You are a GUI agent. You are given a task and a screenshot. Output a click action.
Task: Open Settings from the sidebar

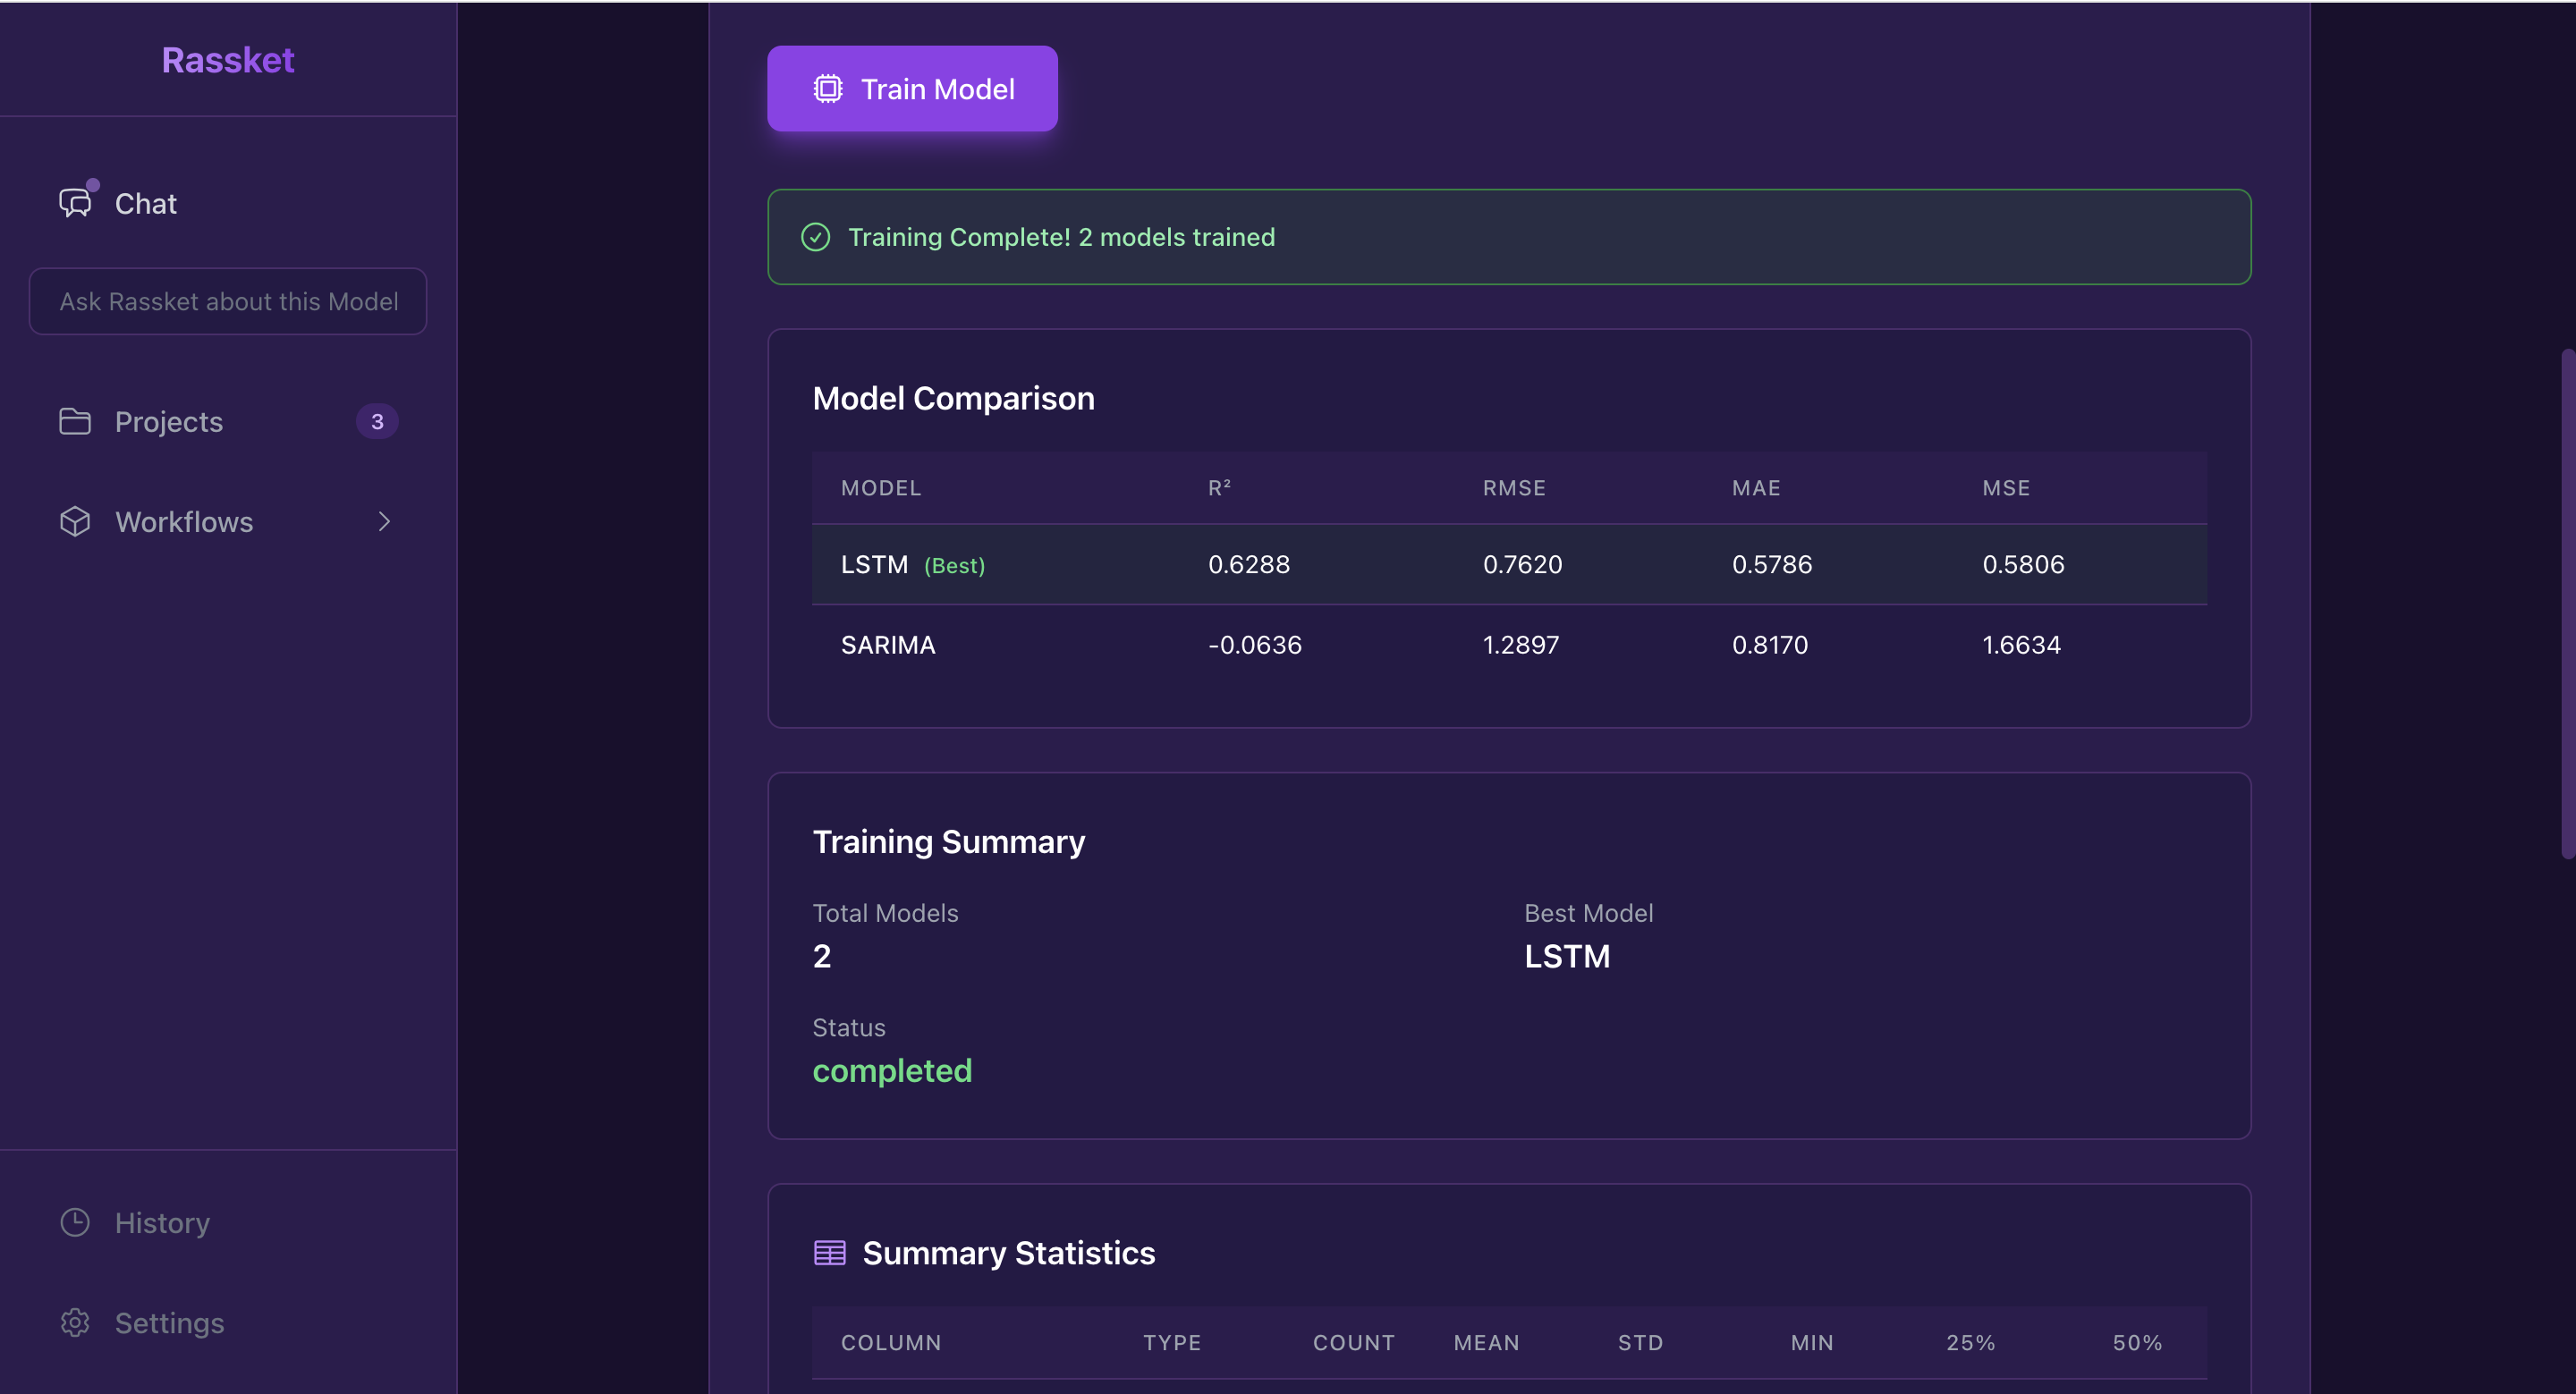pyautogui.click(x=169, y=1322)
